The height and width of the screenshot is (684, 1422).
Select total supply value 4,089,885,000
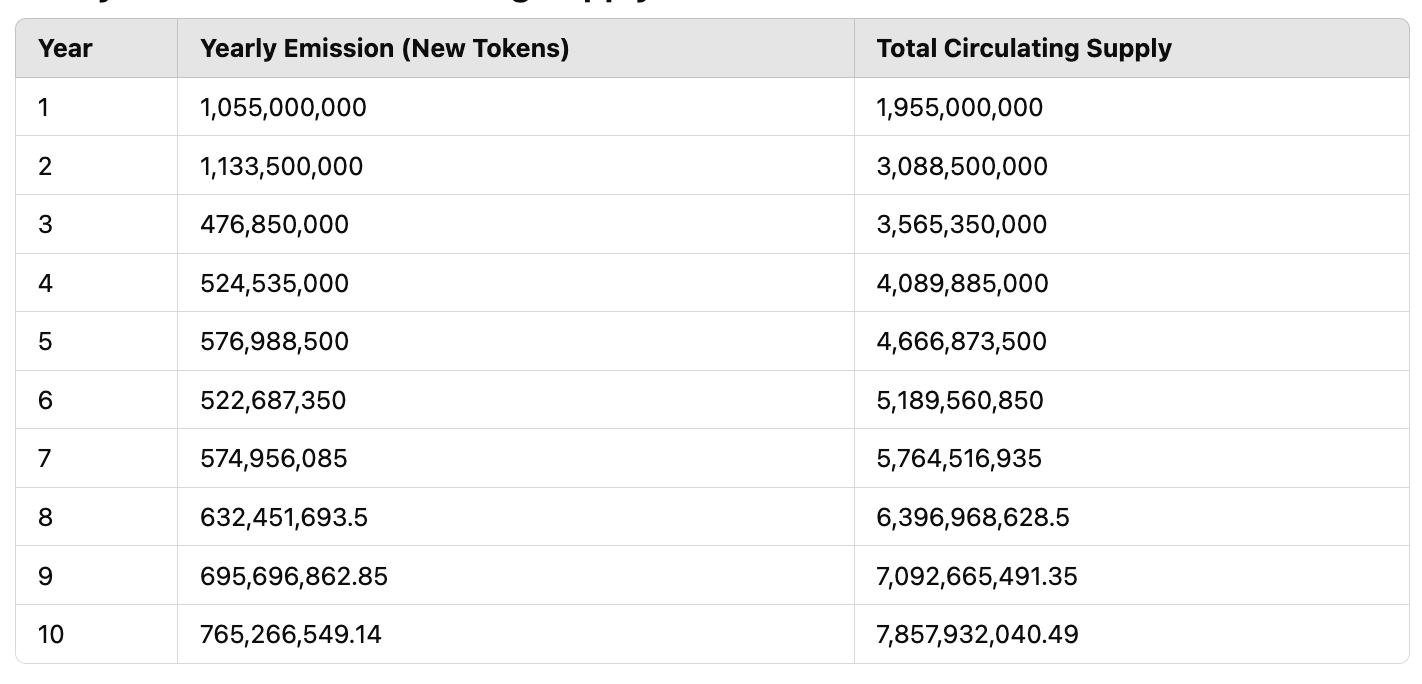[963, 283]
